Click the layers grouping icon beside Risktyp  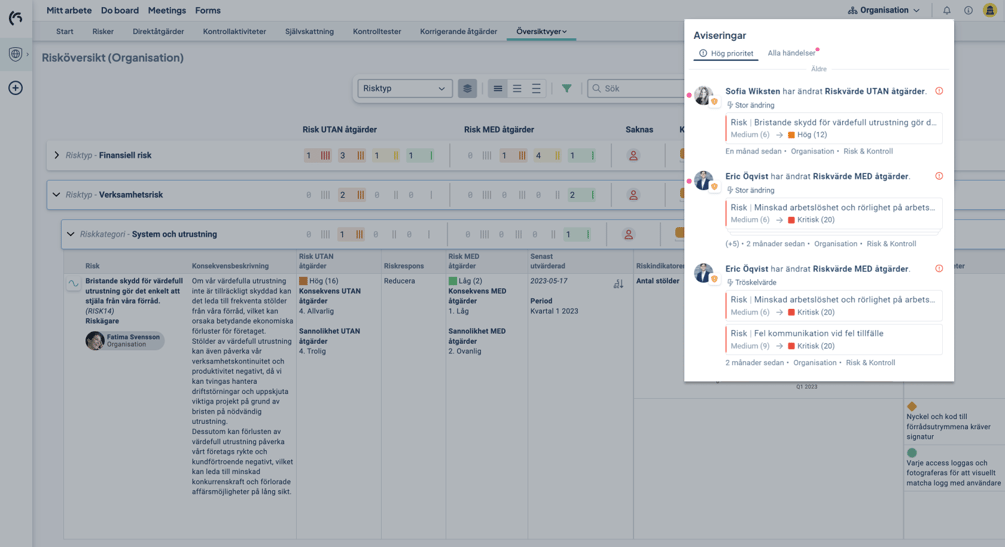point(467,89)
